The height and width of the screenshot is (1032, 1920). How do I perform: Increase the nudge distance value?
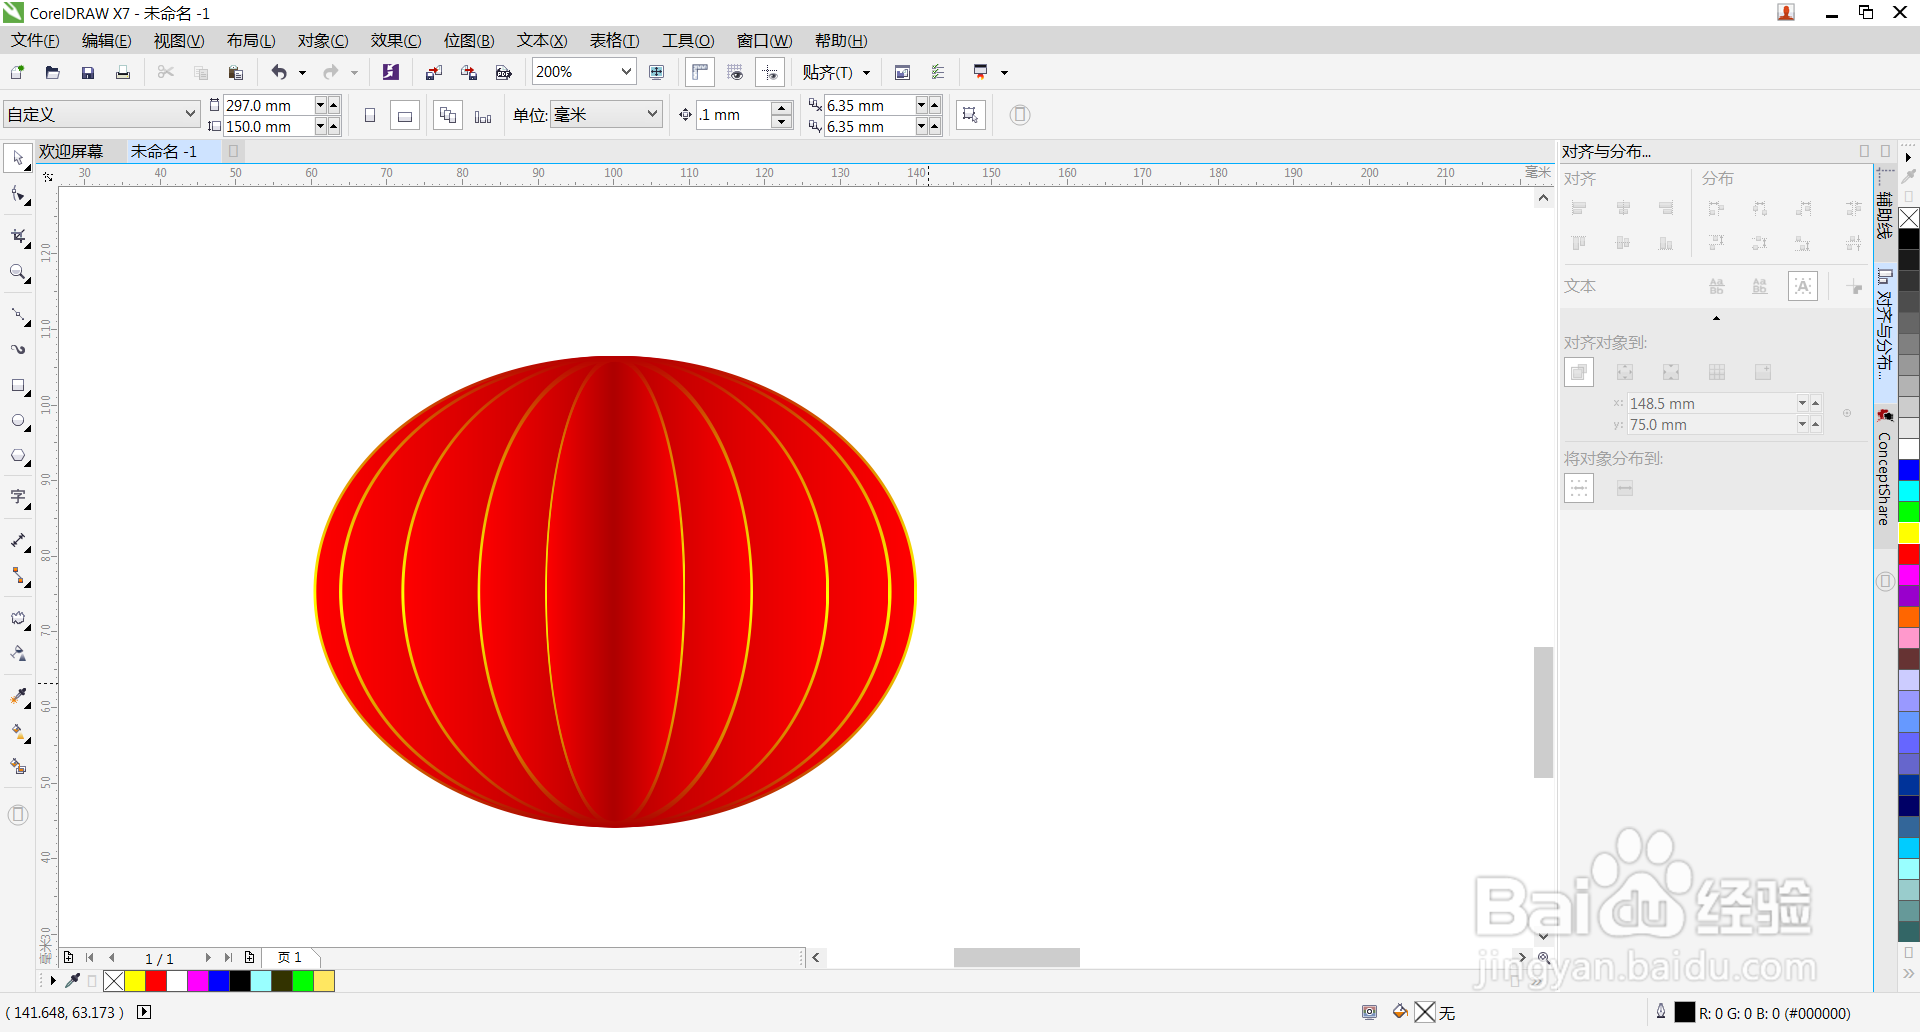point(782,108)
